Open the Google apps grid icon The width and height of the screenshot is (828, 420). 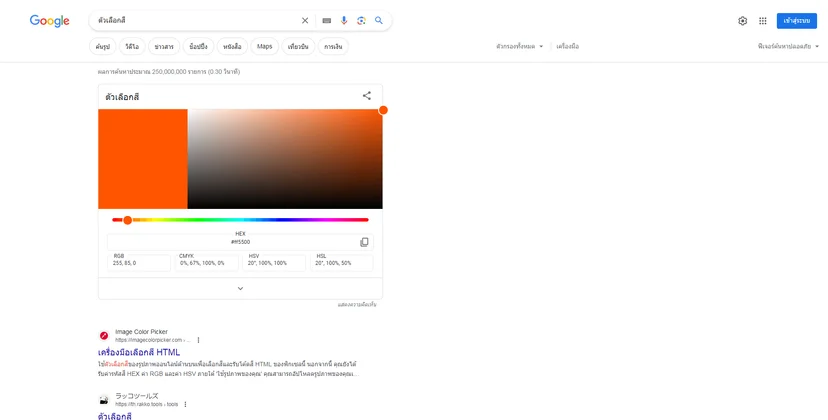763,21
